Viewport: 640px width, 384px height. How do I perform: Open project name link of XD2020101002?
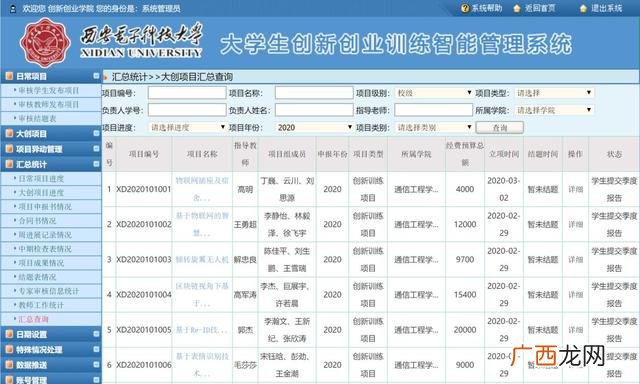point(202,224)
